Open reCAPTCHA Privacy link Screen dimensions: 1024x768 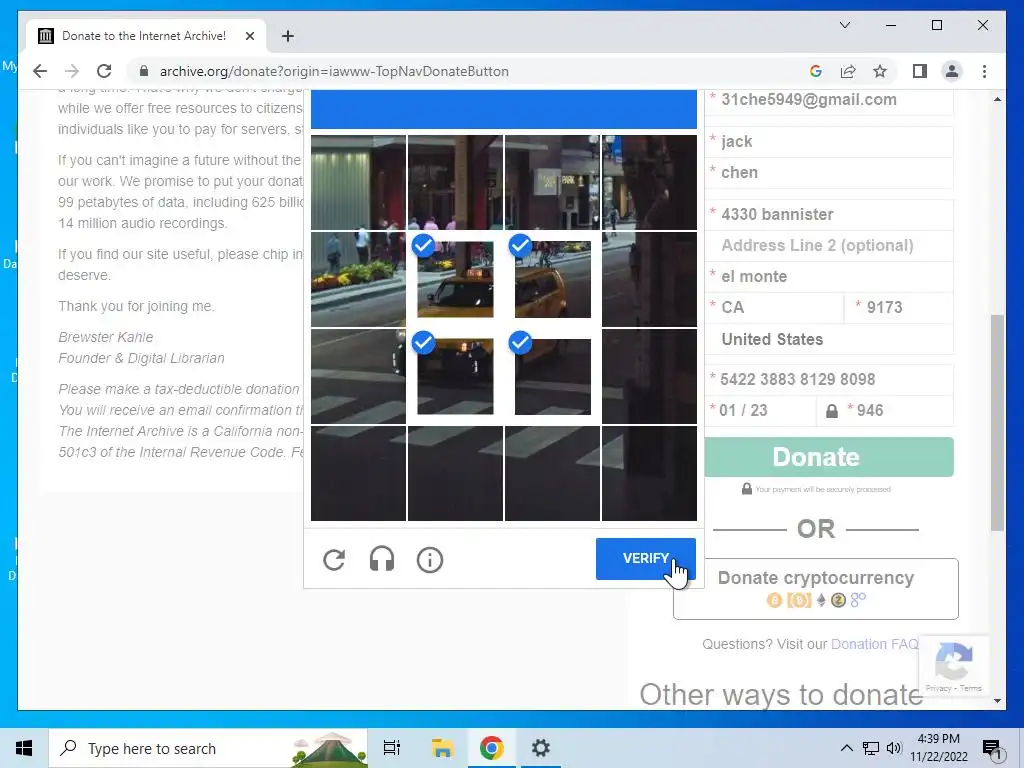pos(938,688)
